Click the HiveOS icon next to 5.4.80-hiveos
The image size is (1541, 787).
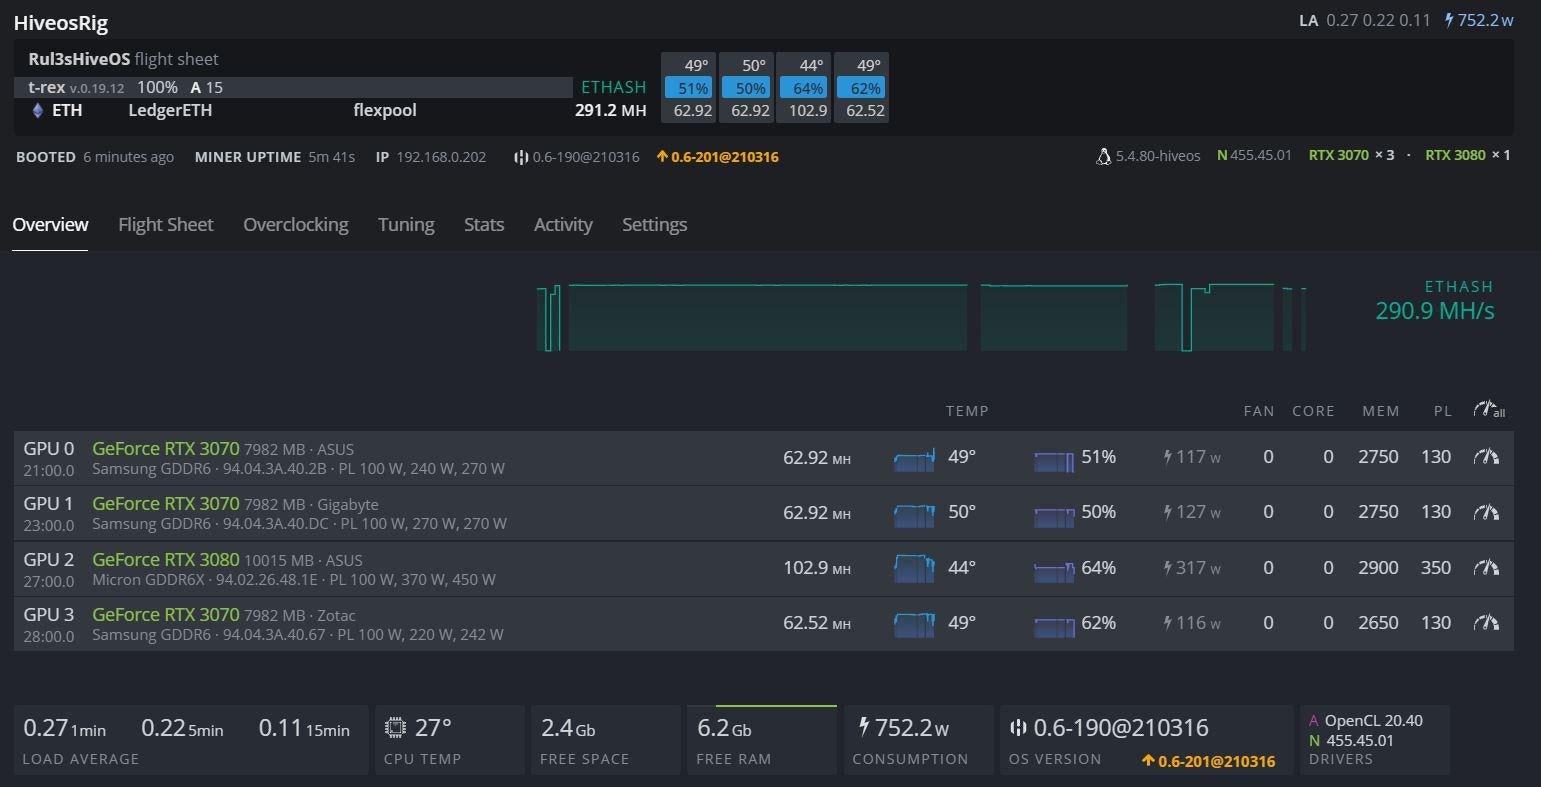1103,156
